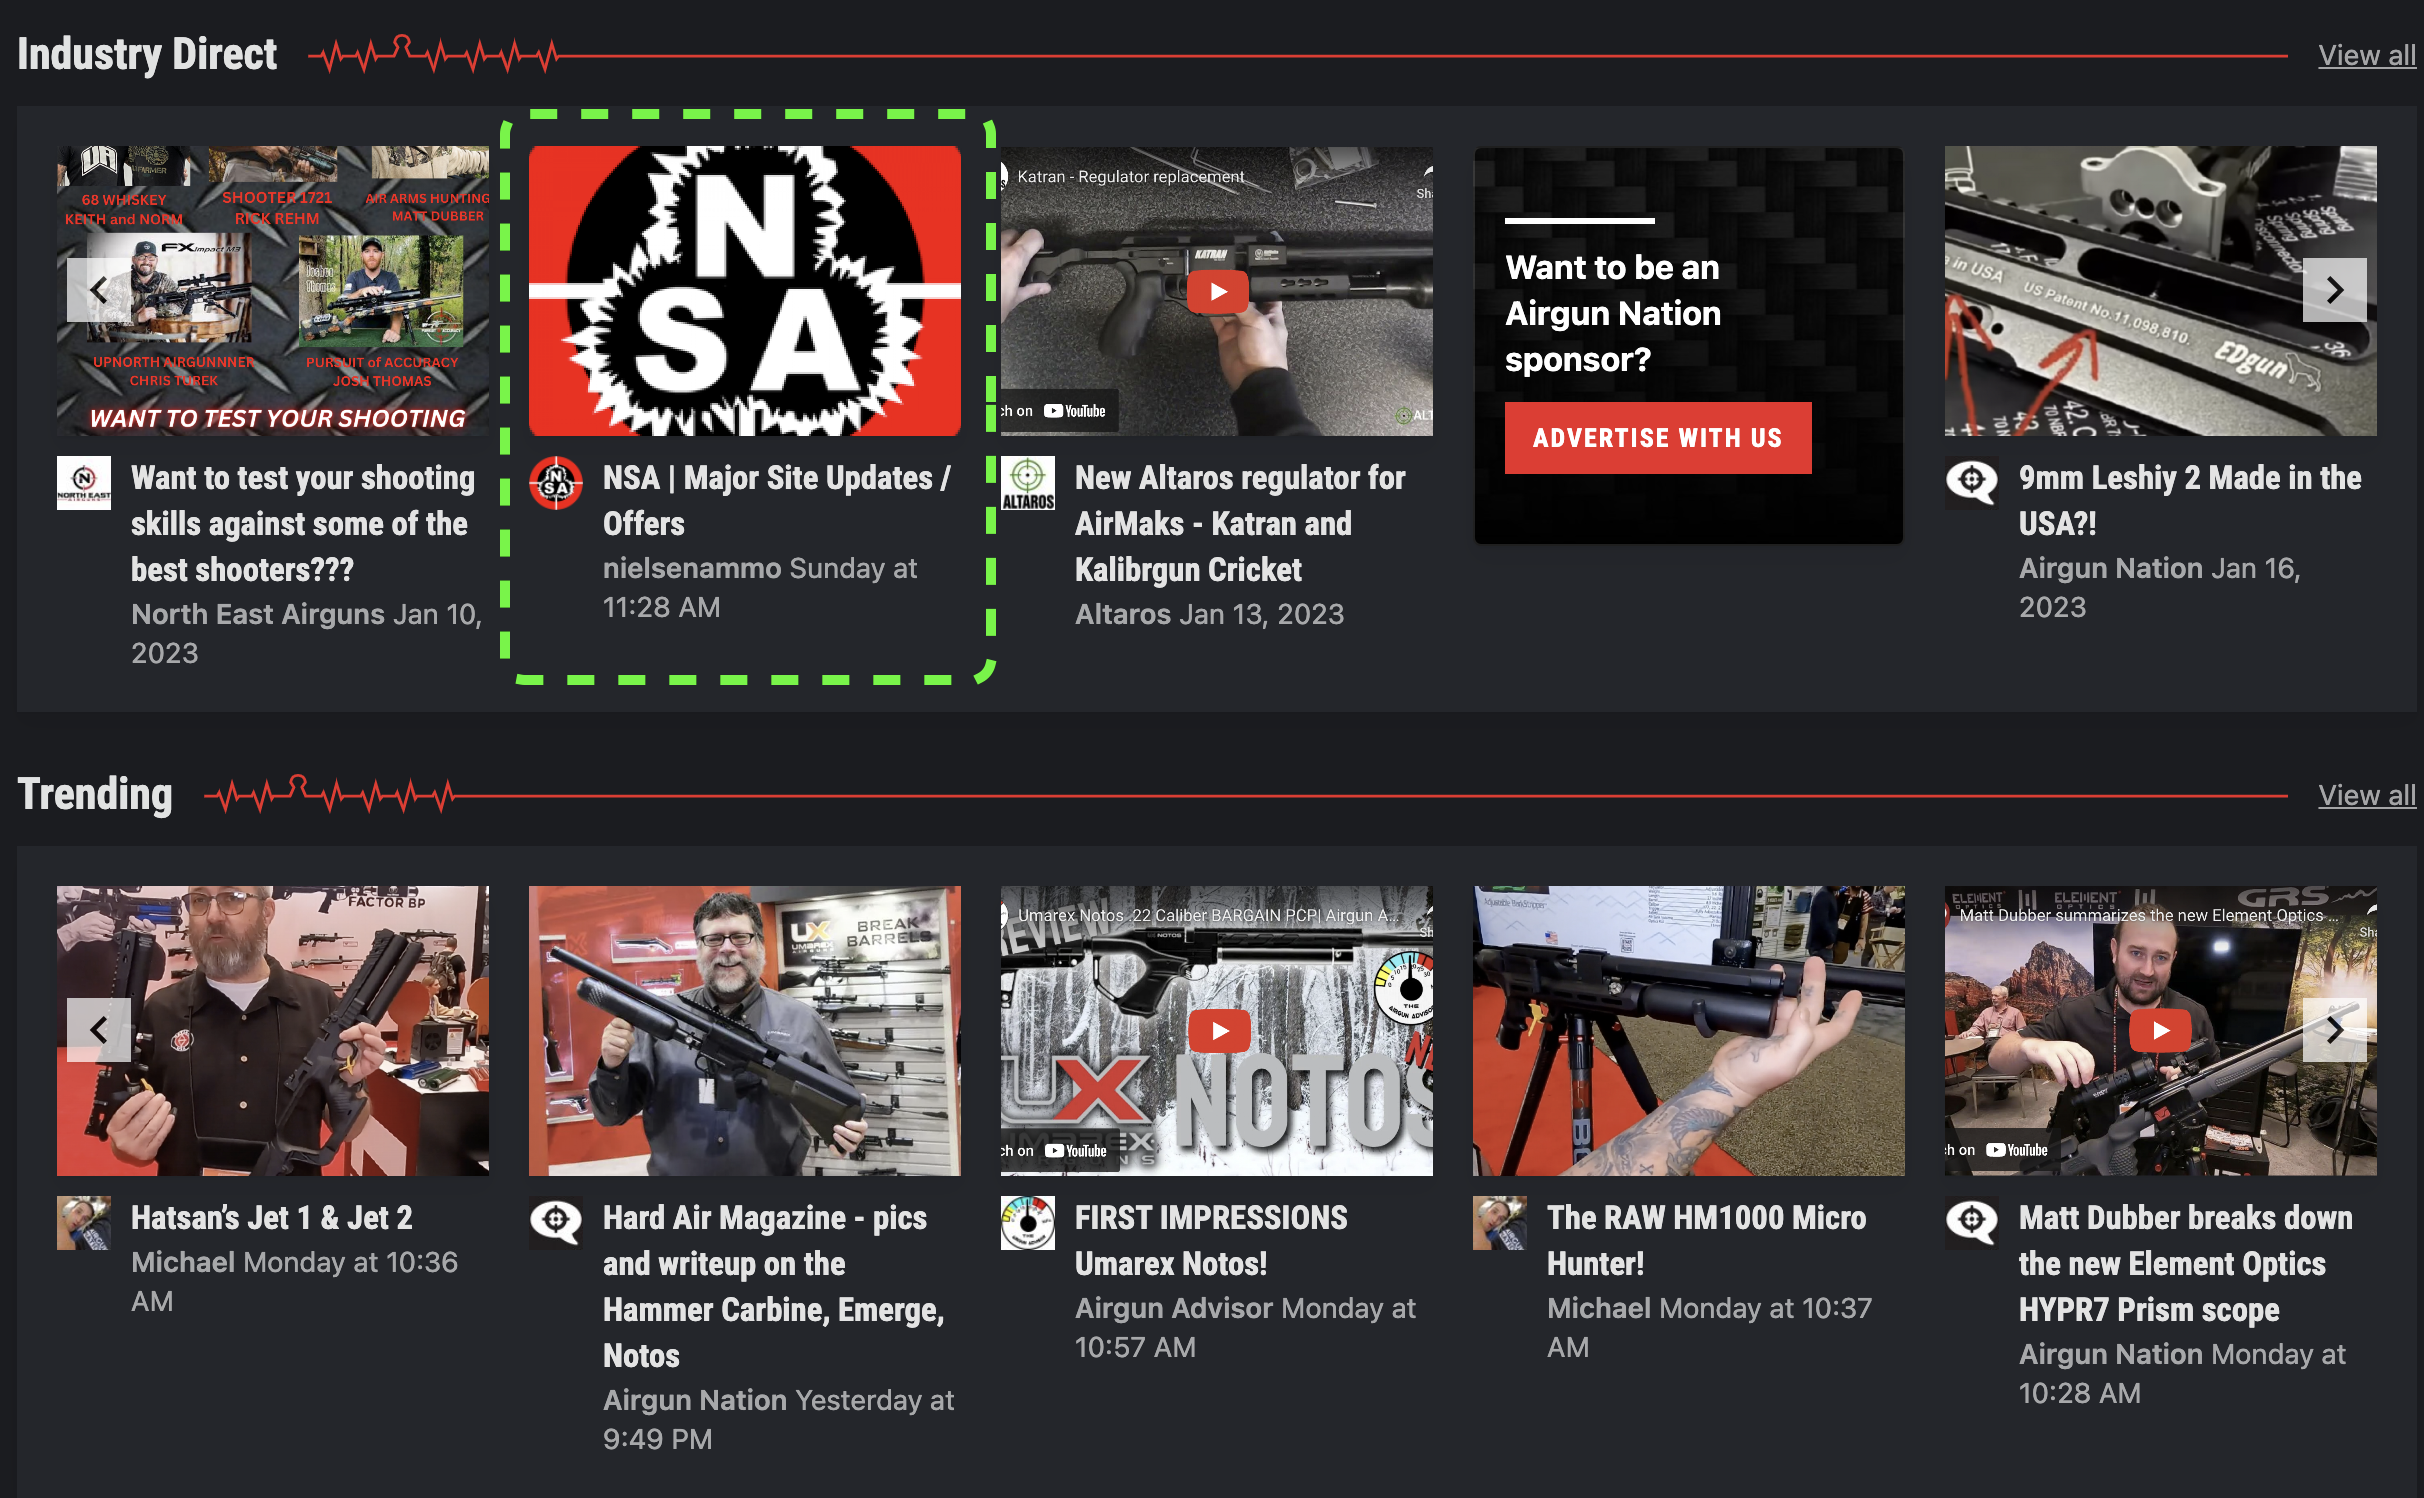Click the shooters challenge collage thumbnail
Screen dimensions: 2424x1498
point(273,291)
